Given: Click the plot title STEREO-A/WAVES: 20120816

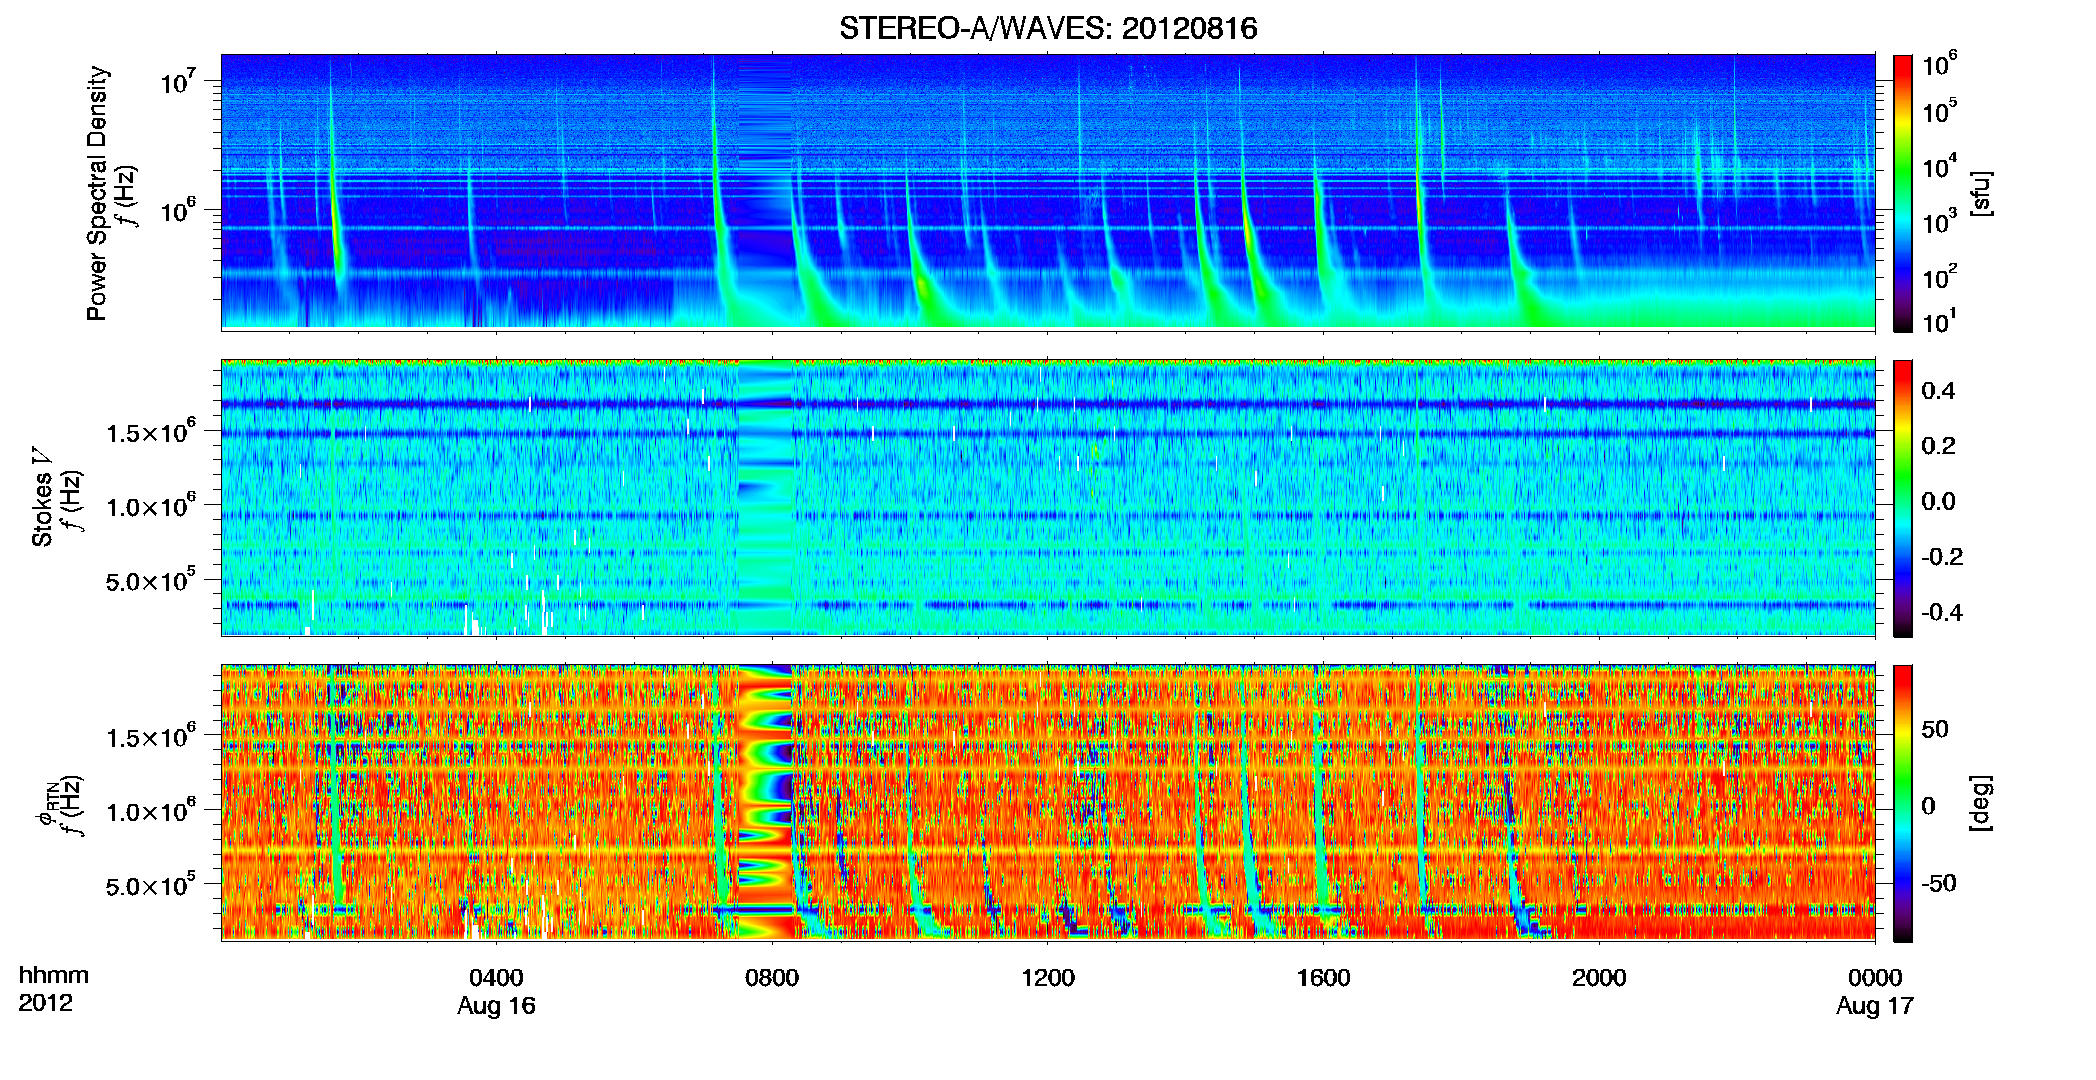Looking at the screenshot, I should click(1048, 28).
